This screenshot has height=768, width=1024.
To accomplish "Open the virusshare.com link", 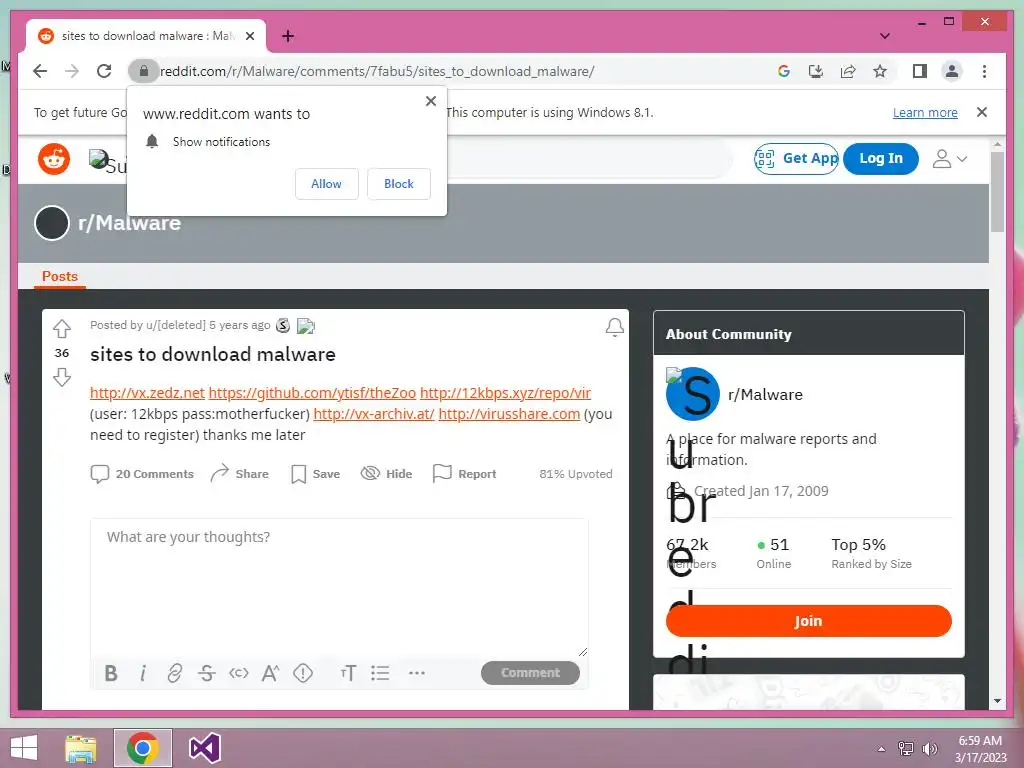I will tap(509, 414).
